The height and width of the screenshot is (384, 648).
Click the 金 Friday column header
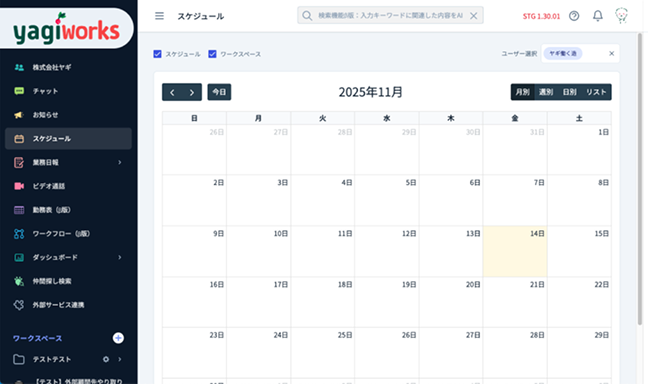point(515,118)
